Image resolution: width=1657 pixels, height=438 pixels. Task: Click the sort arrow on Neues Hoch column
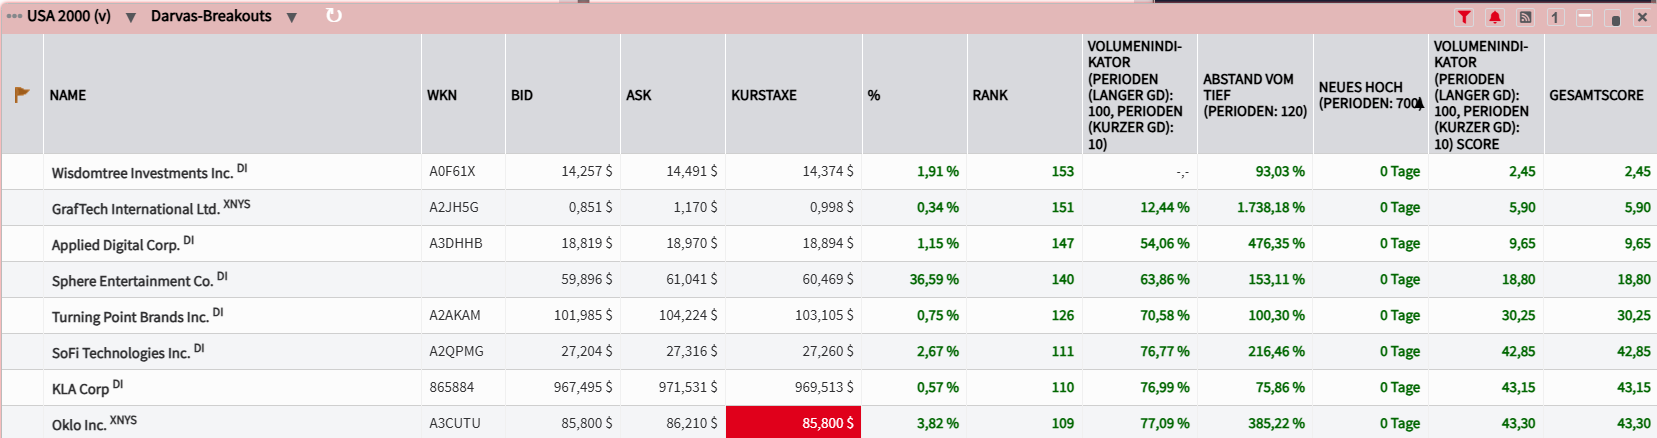1419,103
